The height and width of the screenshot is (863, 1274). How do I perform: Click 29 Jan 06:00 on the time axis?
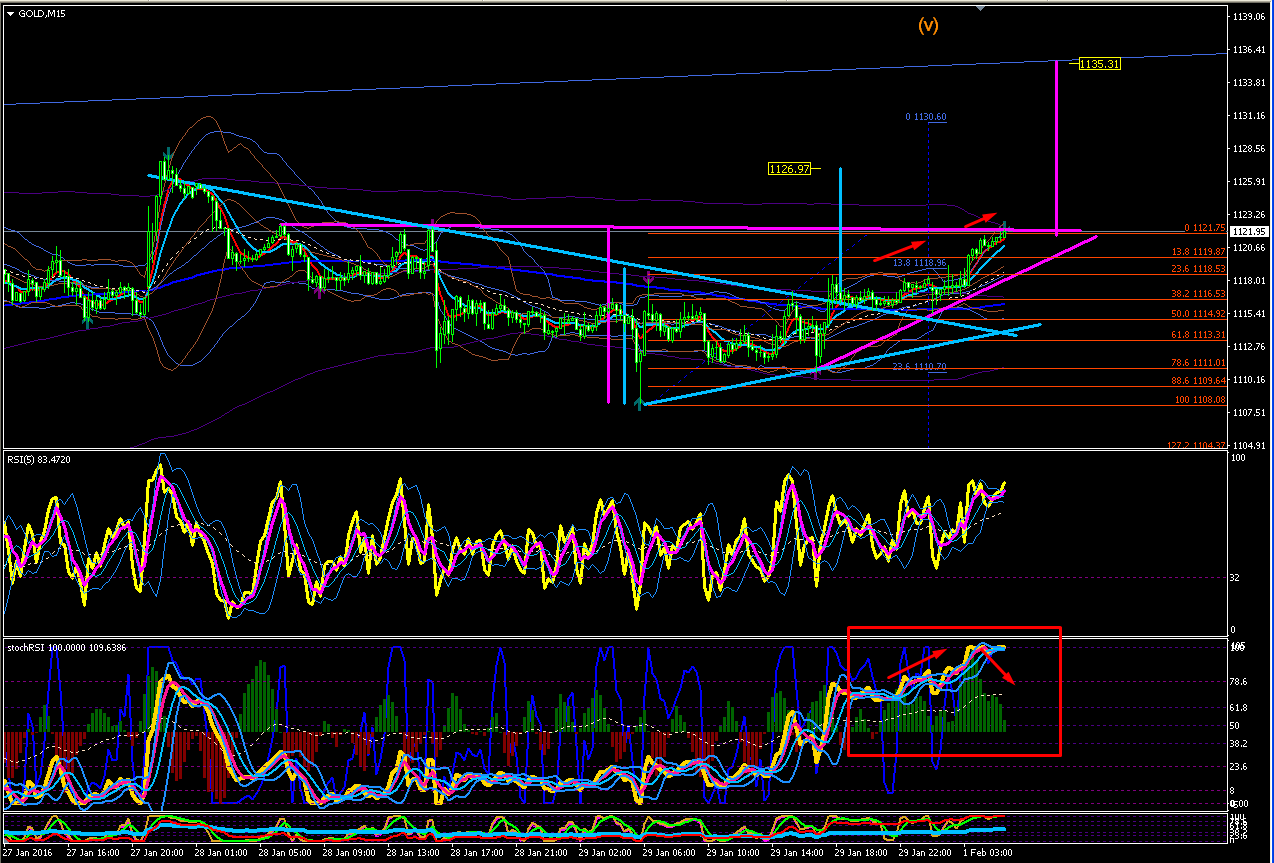pos(671,854)
